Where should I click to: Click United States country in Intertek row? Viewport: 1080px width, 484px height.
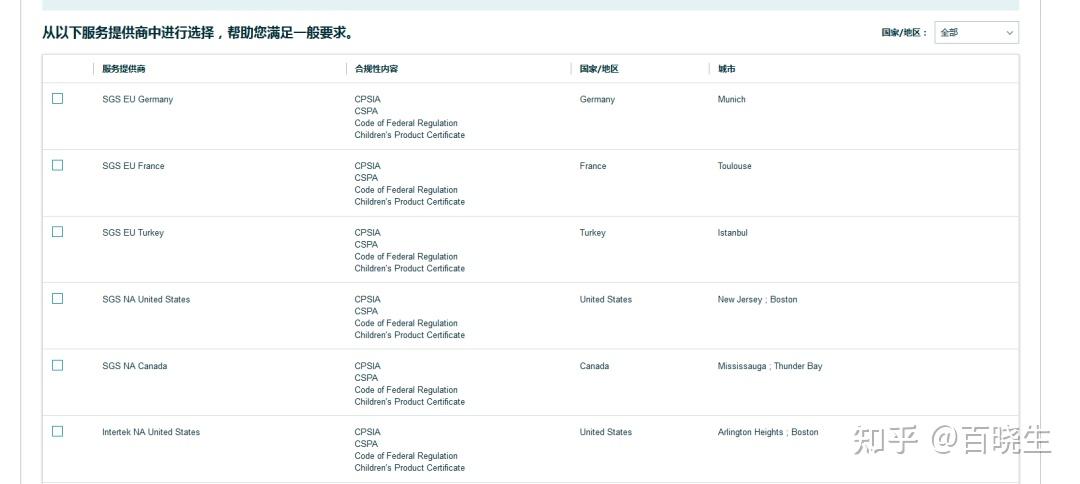pos(605,432)
